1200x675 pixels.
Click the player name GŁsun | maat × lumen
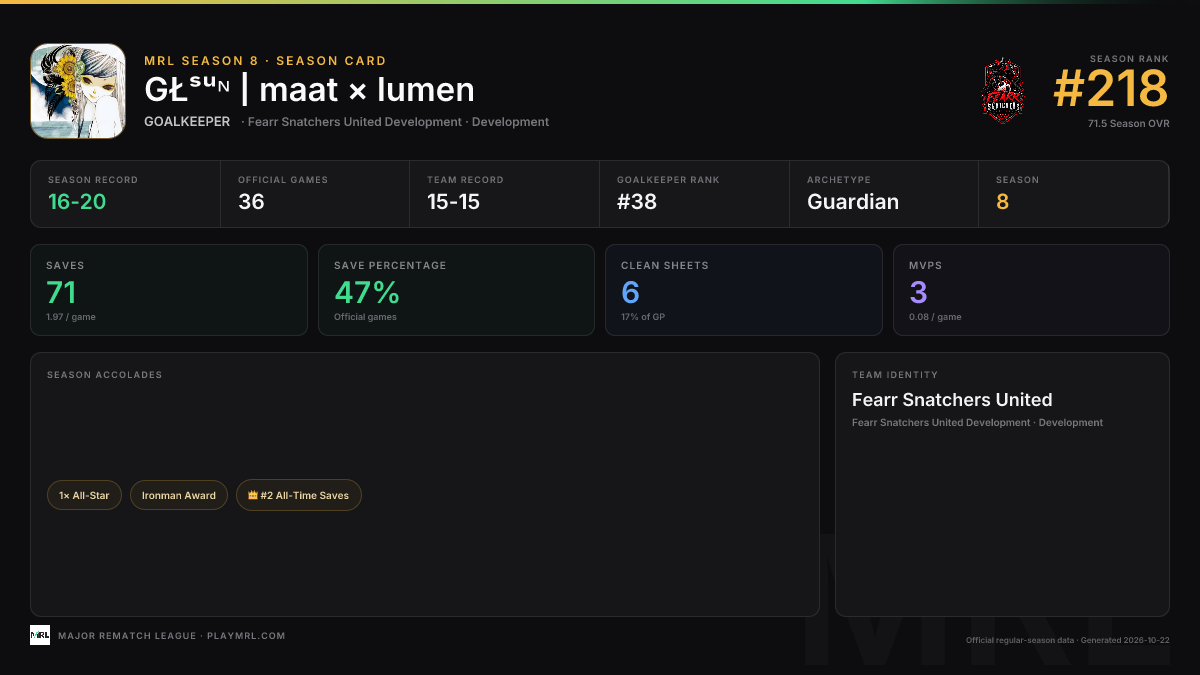(309, 90)
